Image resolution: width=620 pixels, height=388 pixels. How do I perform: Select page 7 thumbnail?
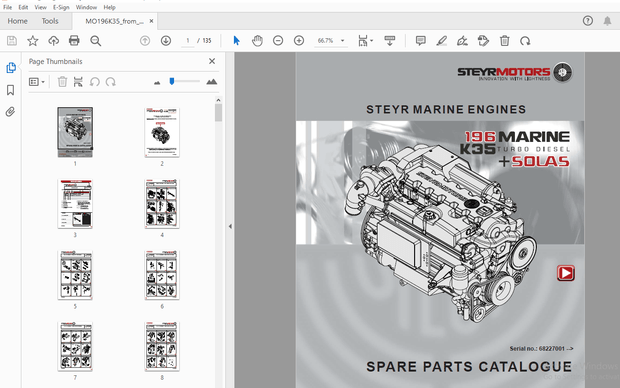[x=75, y=346]
